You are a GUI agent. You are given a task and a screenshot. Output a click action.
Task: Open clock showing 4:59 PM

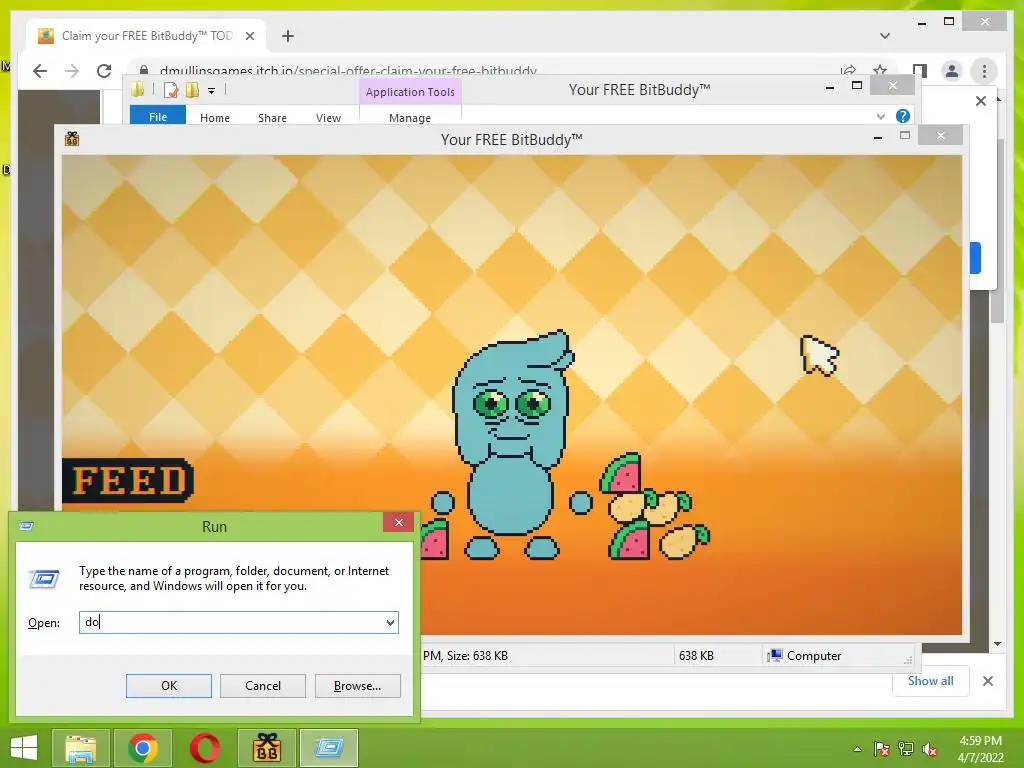(980, 749)
